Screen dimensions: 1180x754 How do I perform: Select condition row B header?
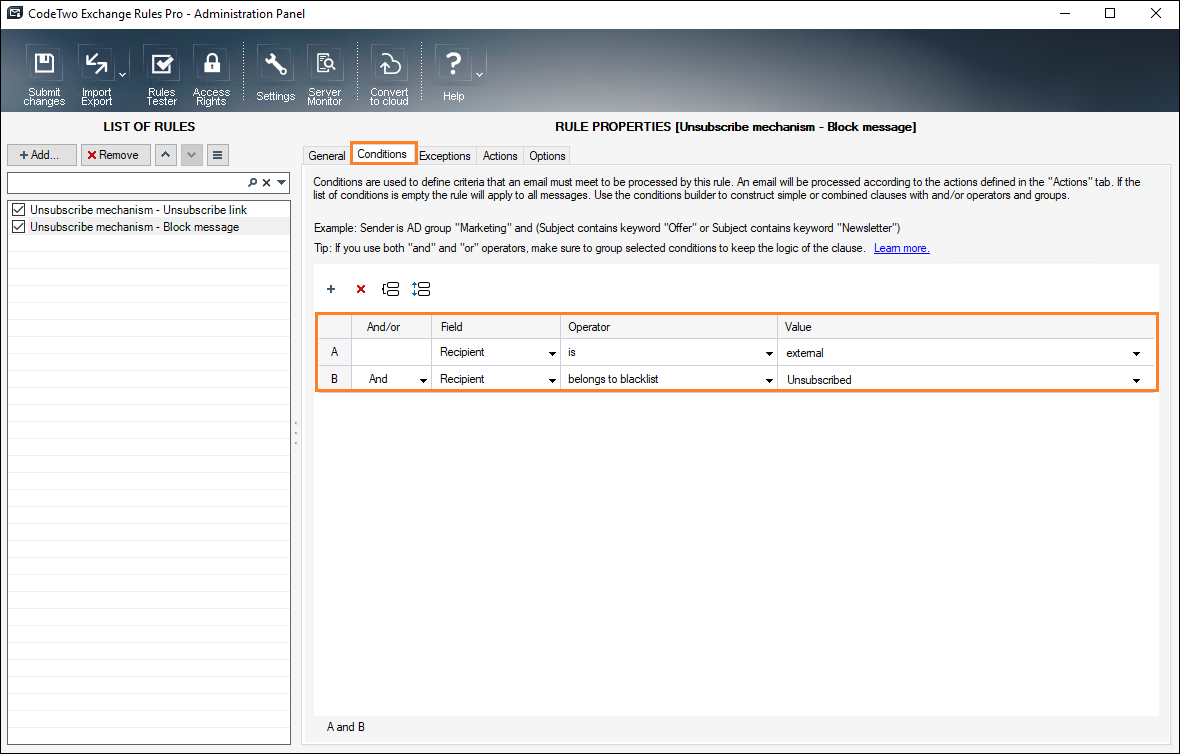click(x=334, y=379)
